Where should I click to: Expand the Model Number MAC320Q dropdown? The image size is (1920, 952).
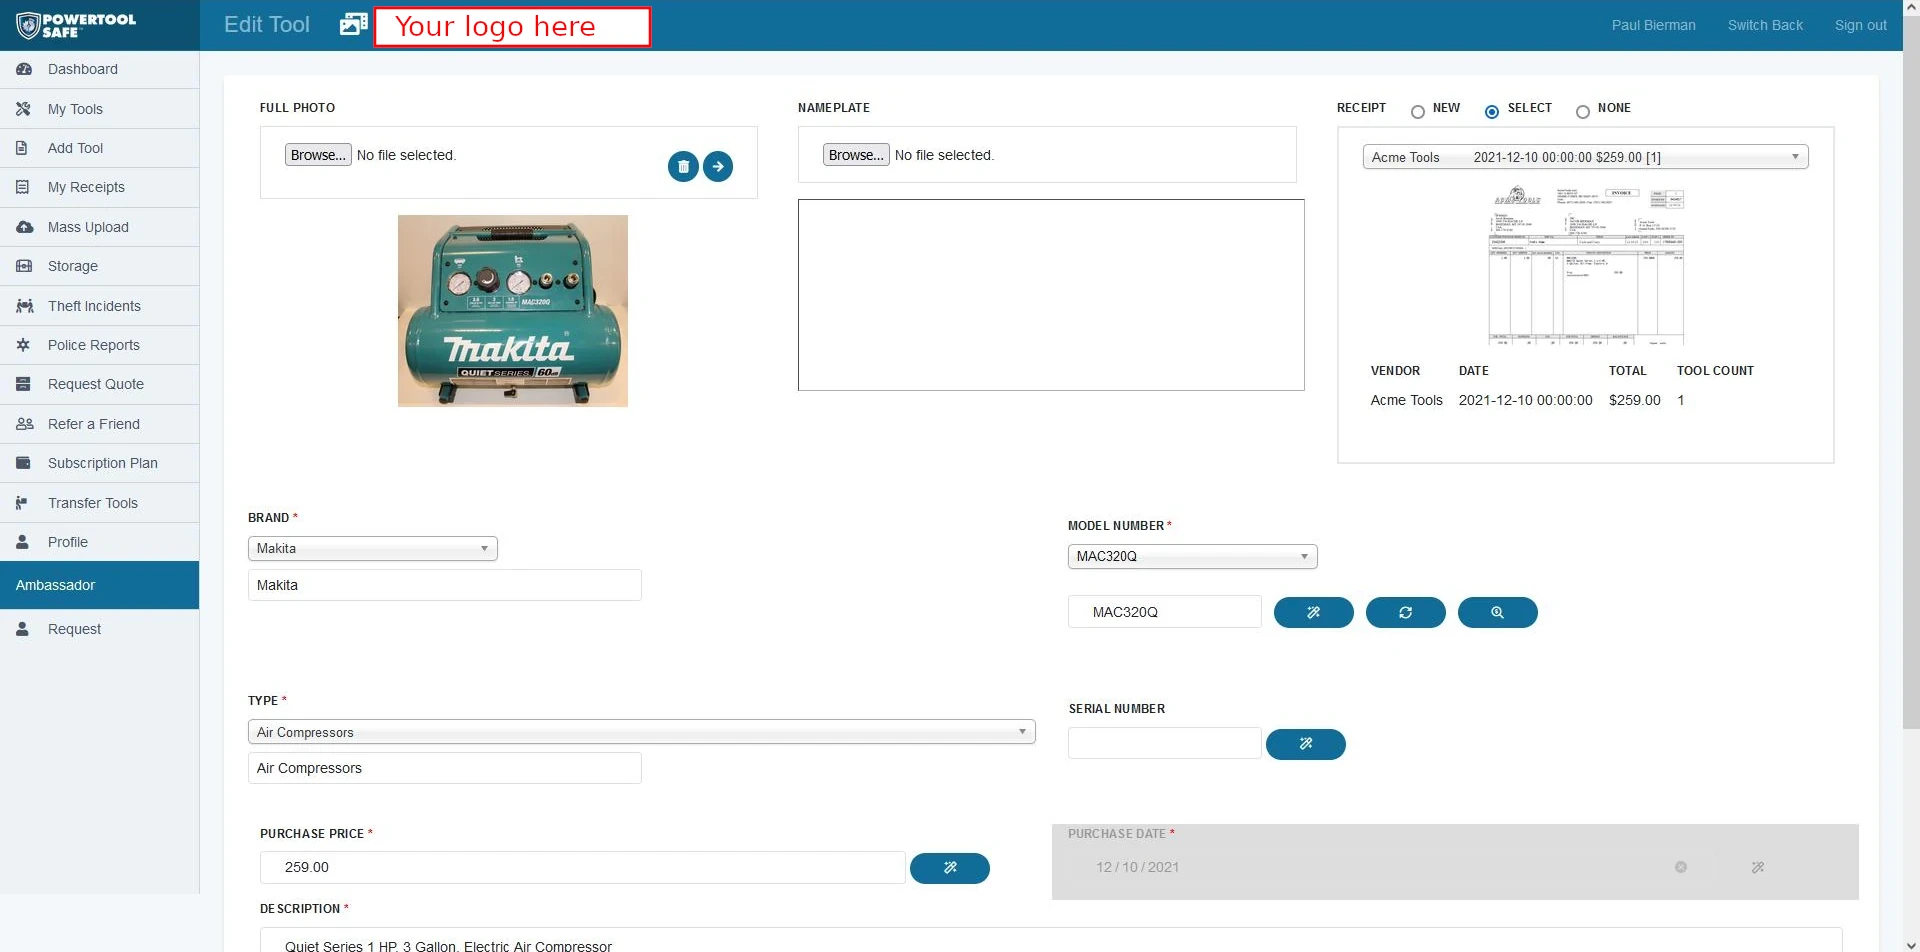(1192, 557)
